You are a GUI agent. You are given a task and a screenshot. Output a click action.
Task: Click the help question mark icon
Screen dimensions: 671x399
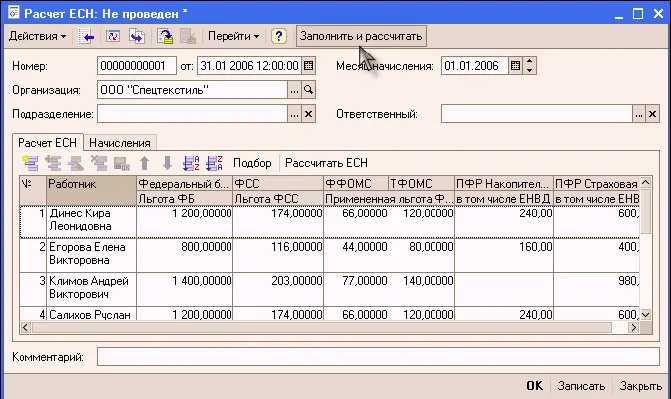click(x=279, y=36)
